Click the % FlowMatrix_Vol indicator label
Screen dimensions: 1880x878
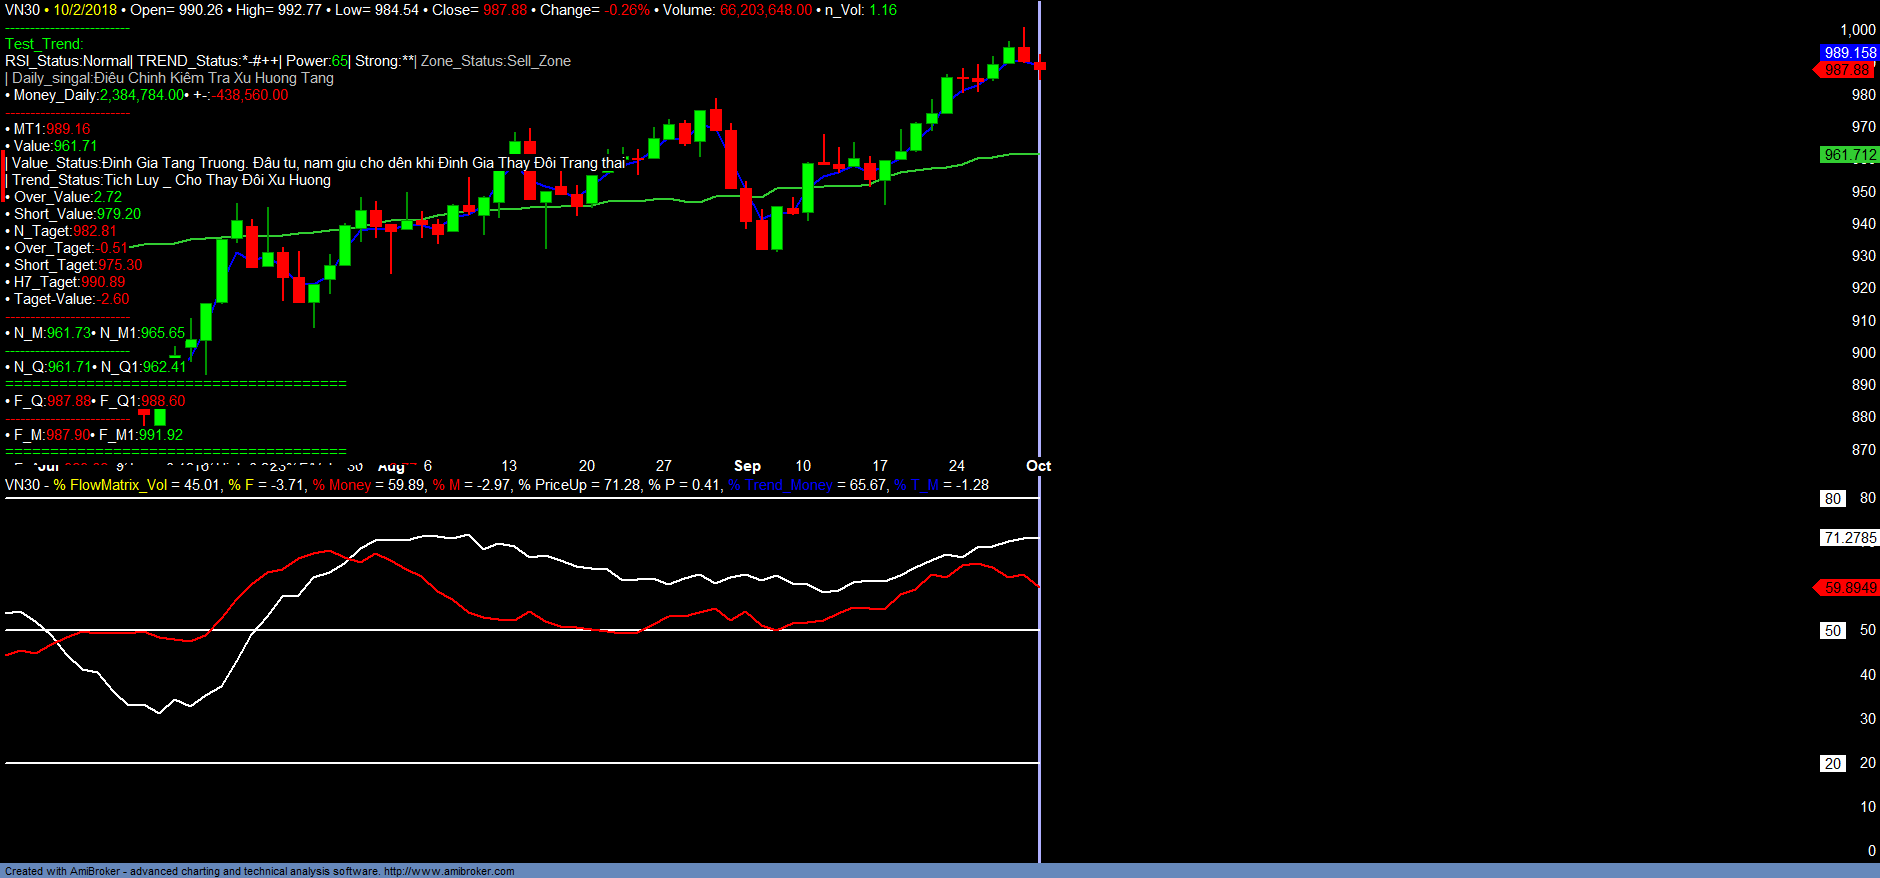pos(110,485)
